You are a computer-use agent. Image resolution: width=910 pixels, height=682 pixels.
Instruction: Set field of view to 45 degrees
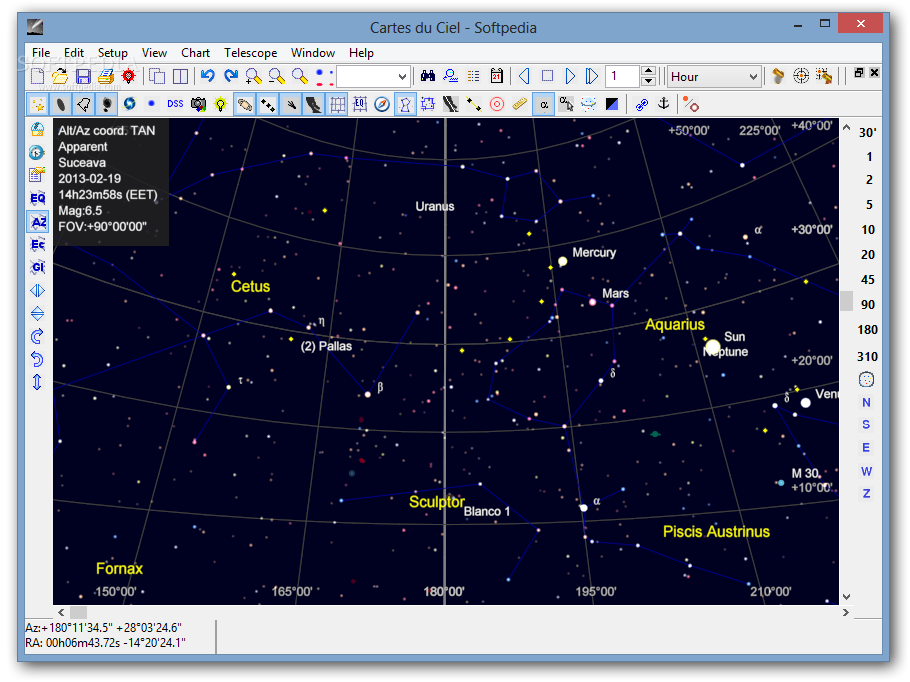click(868, 280)
